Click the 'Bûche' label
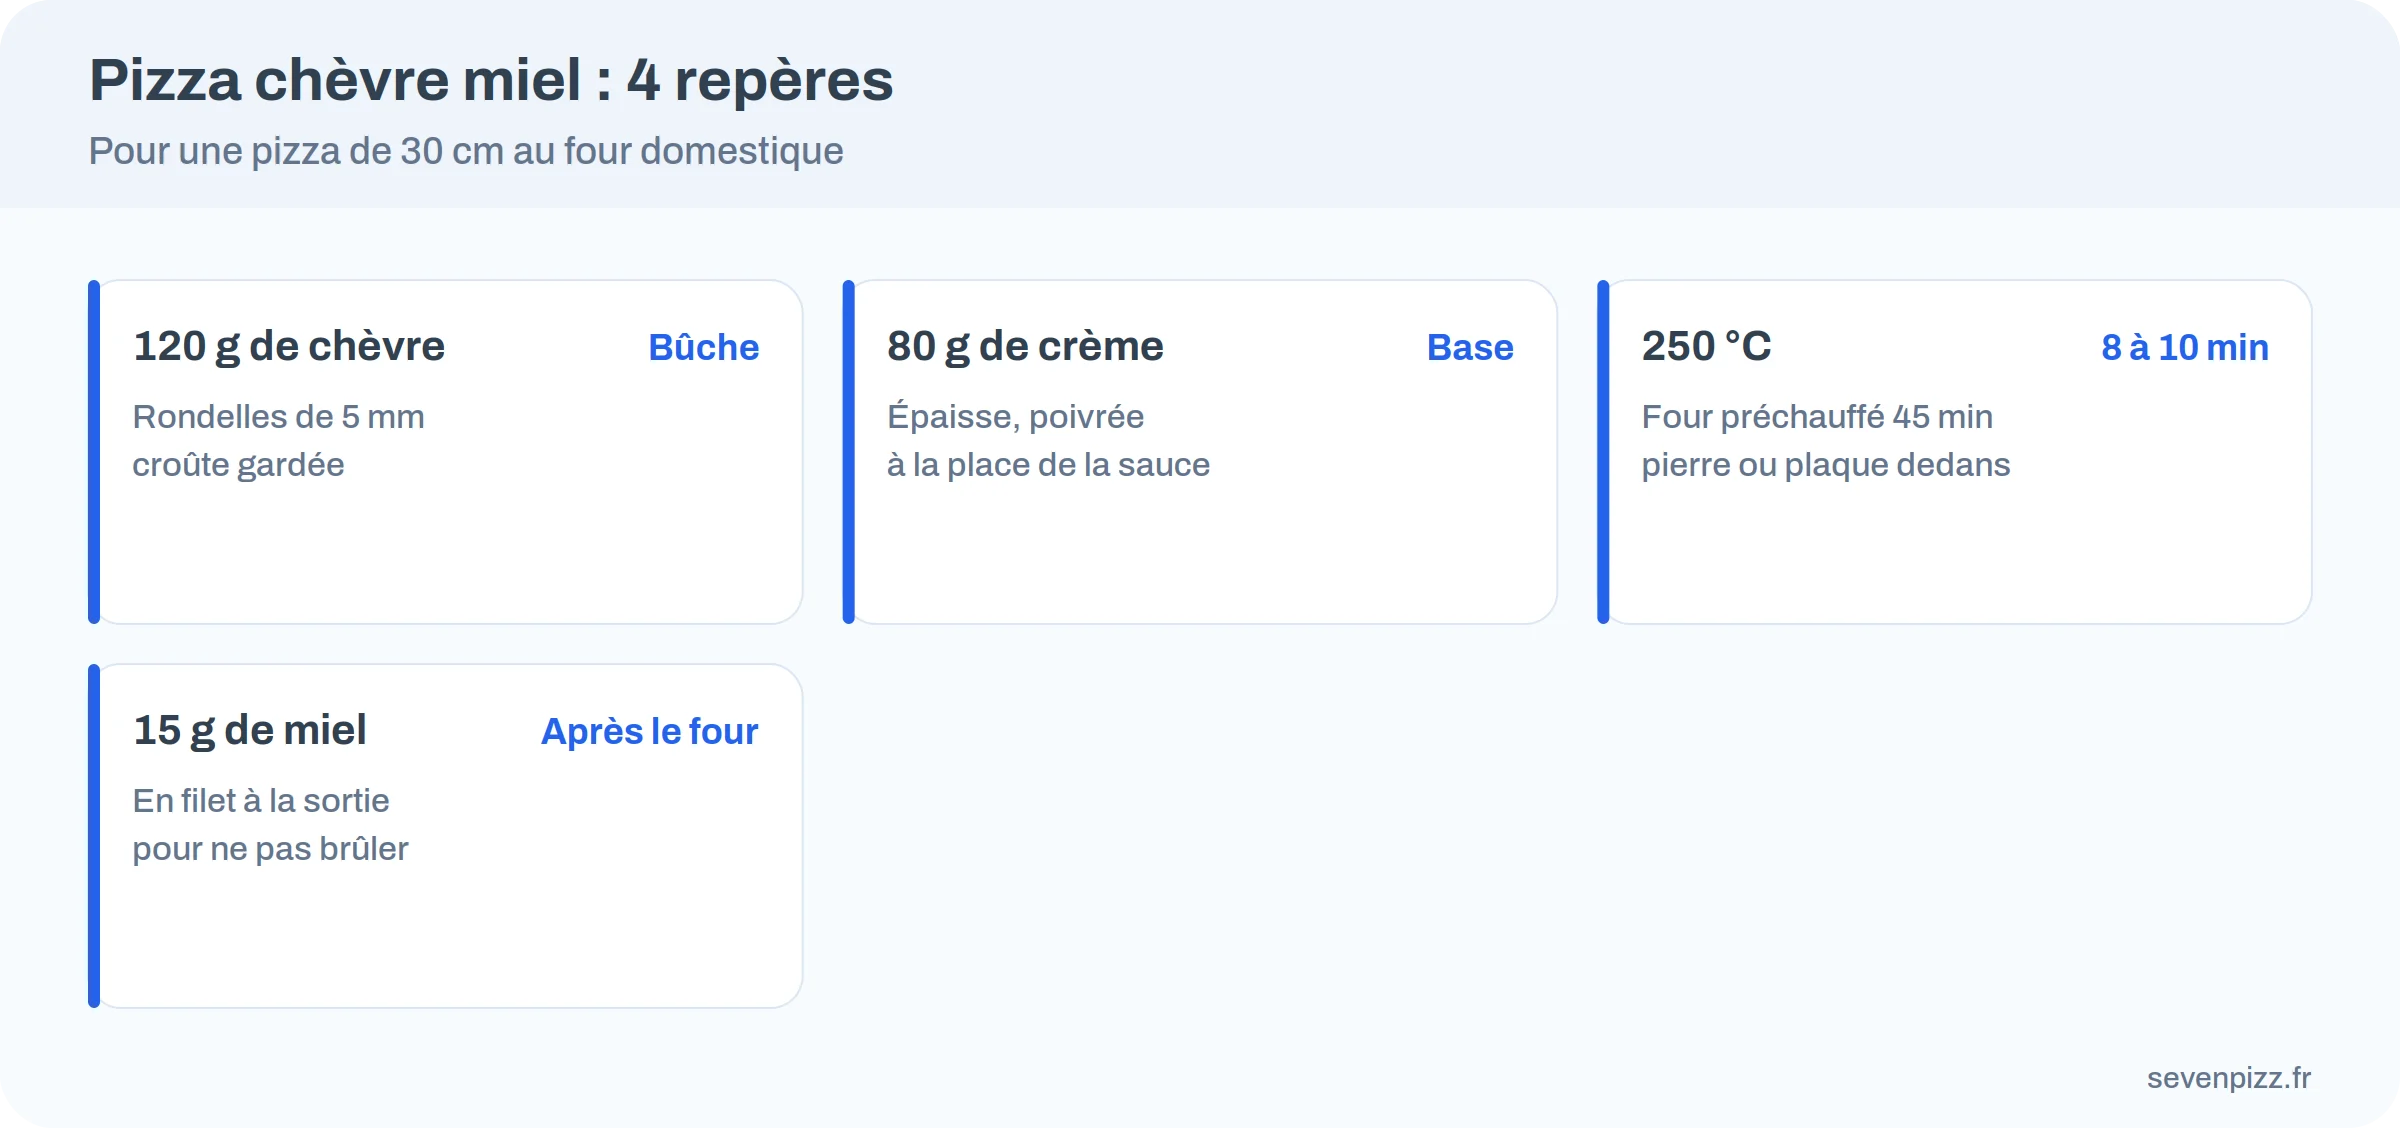The image size is (2400, 1128). (x=704, y=347)
